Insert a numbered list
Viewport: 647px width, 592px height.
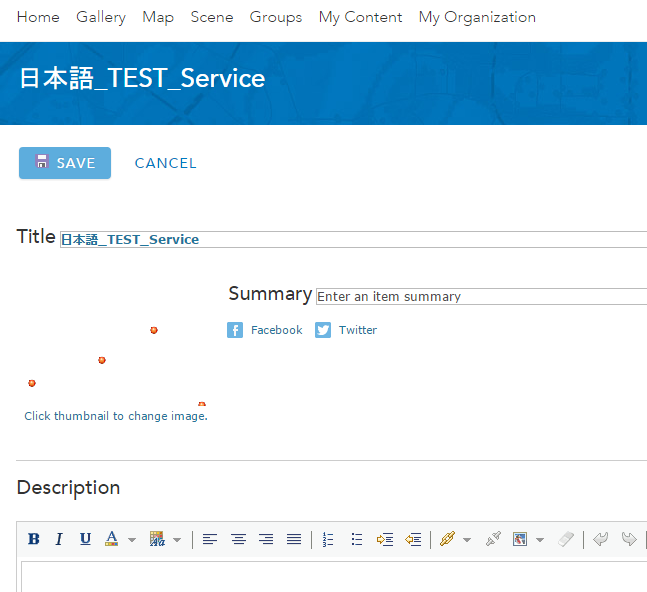[x=328, y=539]
